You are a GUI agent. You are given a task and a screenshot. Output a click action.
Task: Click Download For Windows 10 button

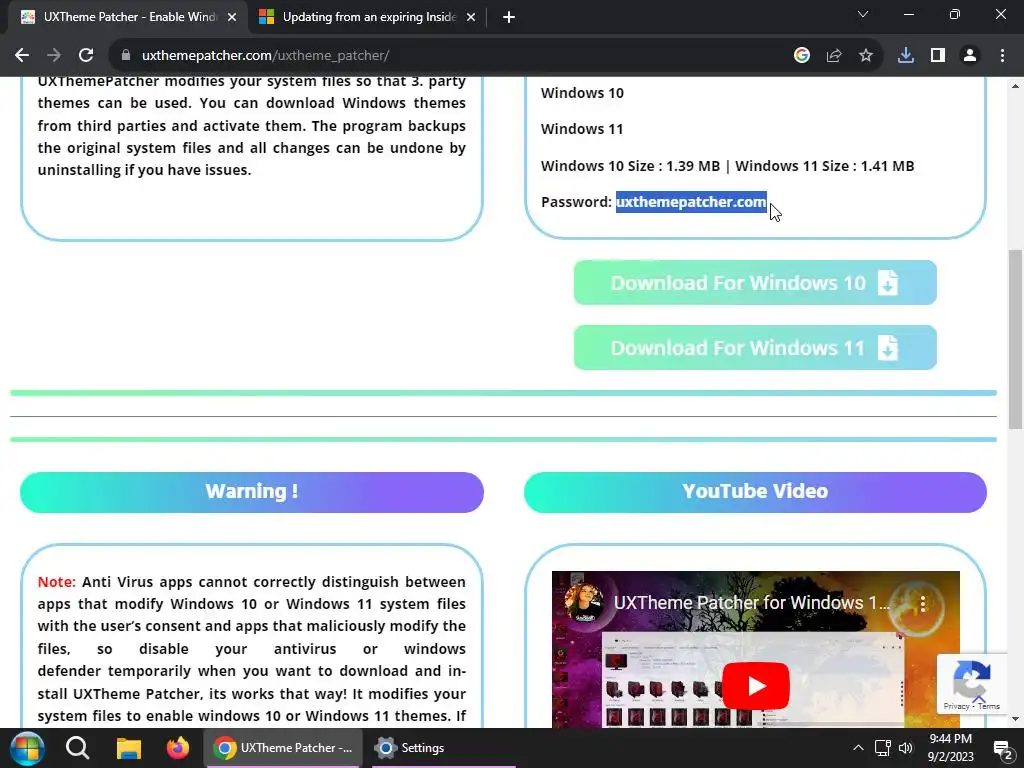point(755,283)
